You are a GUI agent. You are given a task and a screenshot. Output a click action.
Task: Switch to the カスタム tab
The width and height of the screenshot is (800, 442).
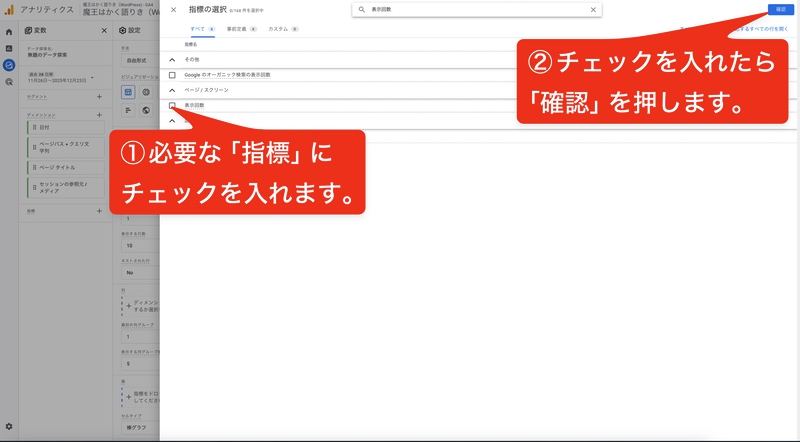(x=283, y=29)
